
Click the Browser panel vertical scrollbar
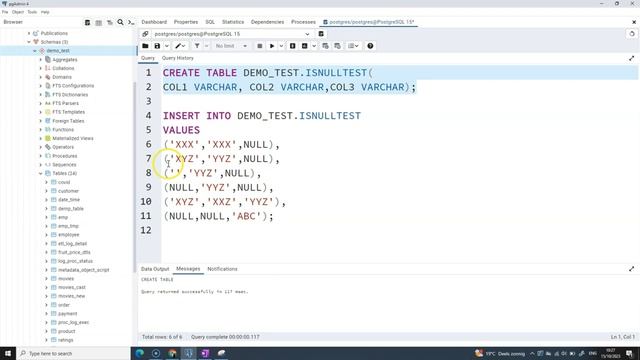click(135, 178)
